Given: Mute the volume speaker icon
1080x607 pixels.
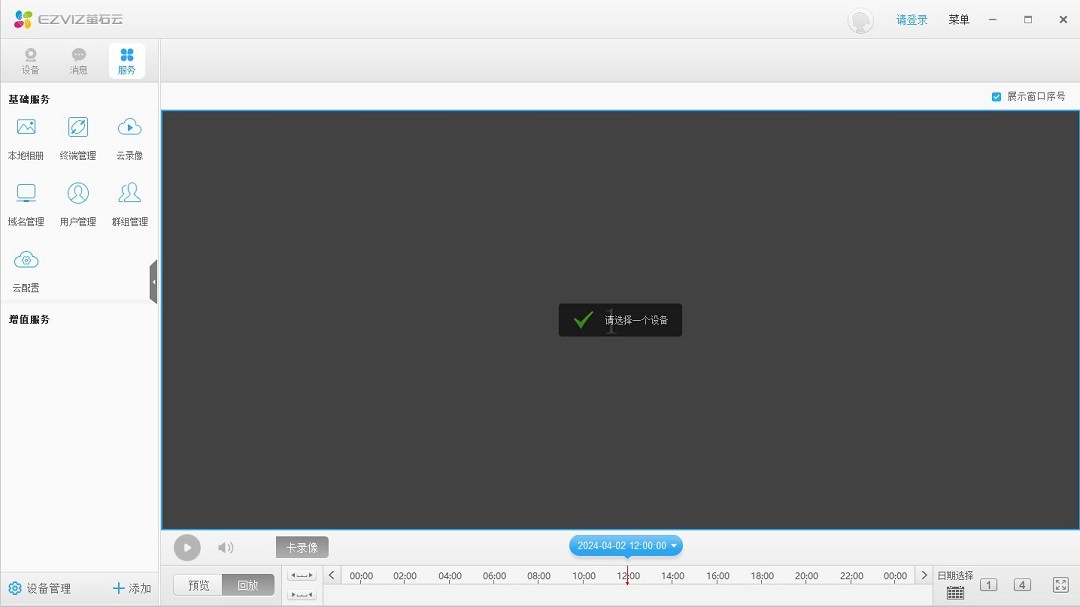Looking at the screenshot, I should (x=225, y=548).
